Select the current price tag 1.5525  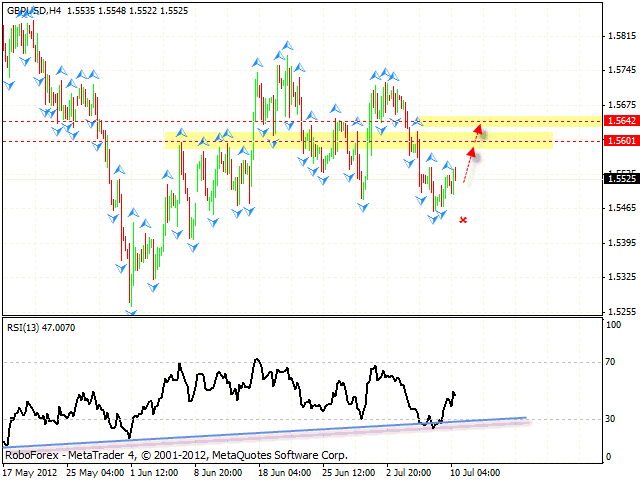click(x=619, y=178)
